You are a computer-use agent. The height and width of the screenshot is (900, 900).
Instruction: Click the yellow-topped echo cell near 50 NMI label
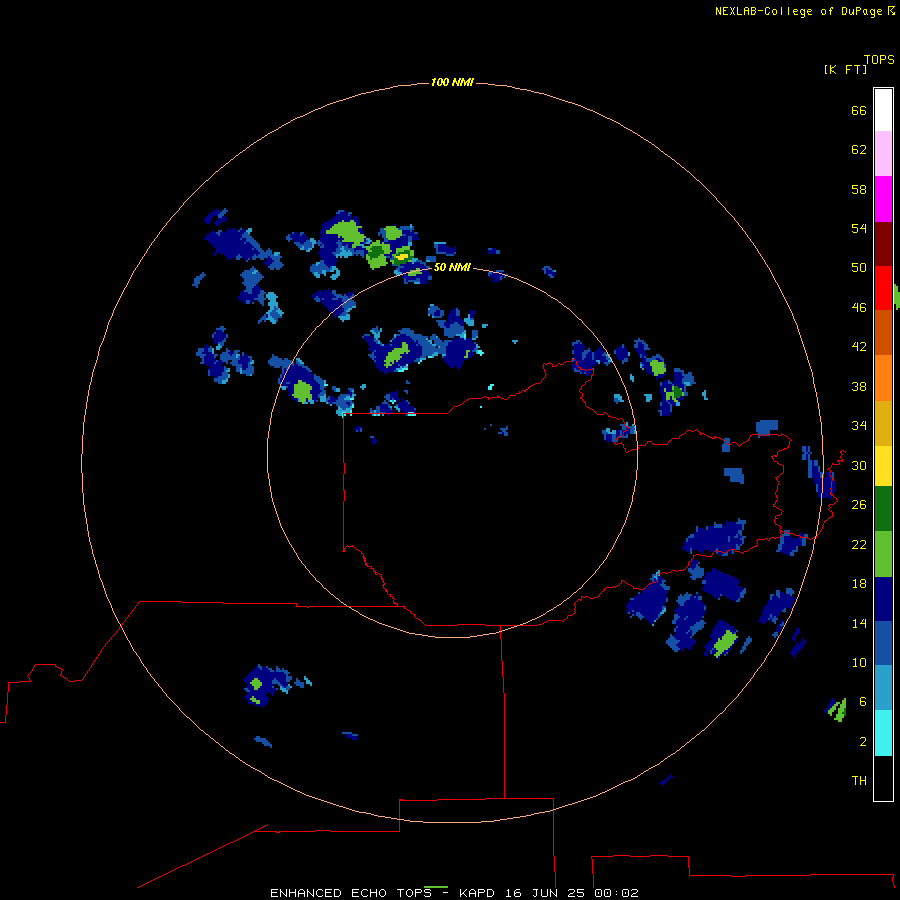tap(403, 256)
